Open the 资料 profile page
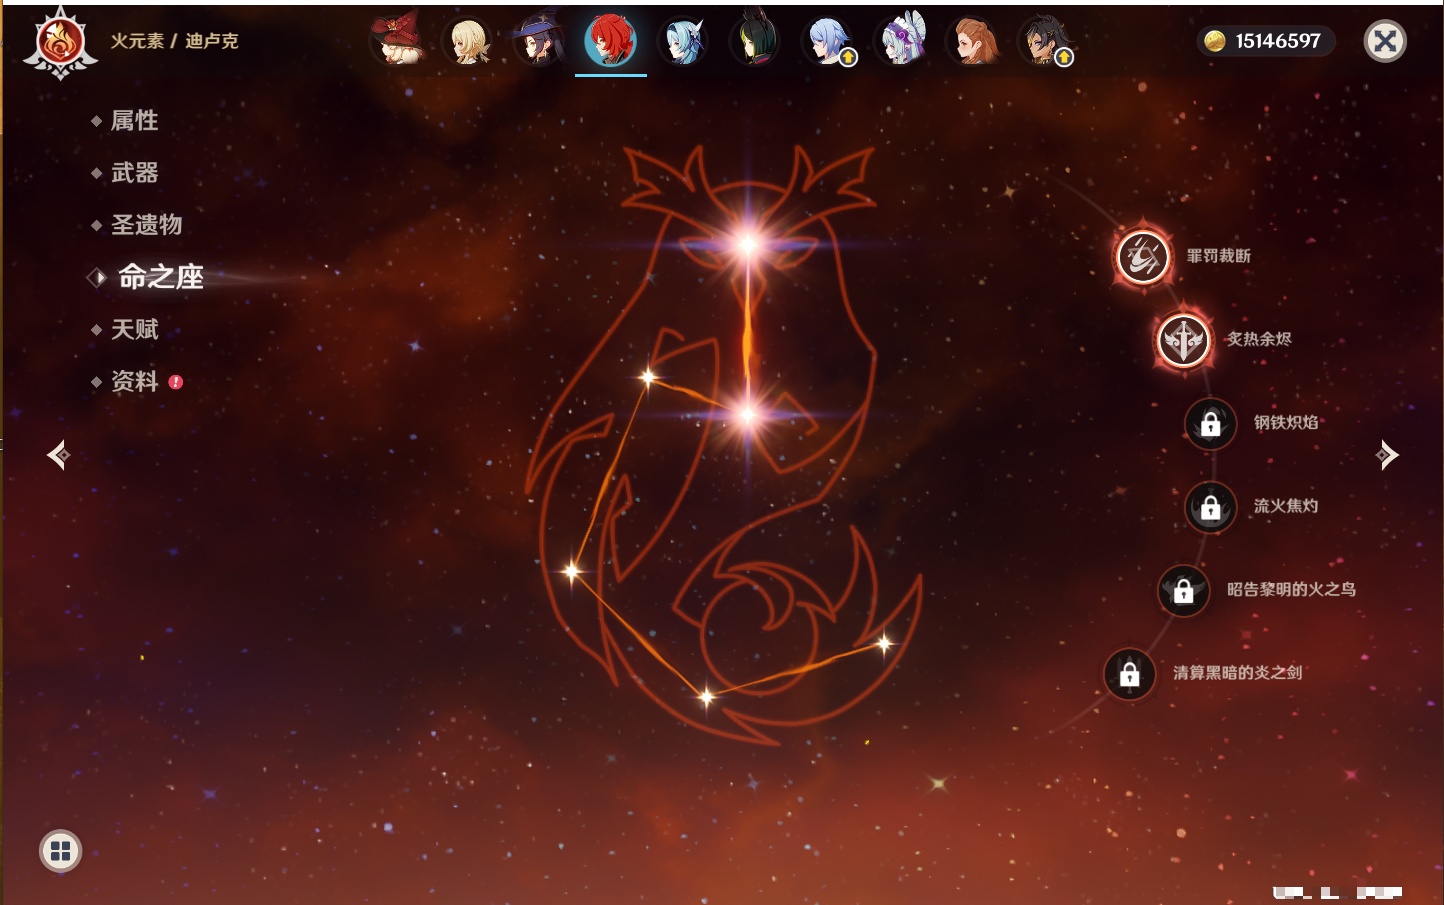Viewport: 1444px width, 905px height. click(x=134, y=381)
